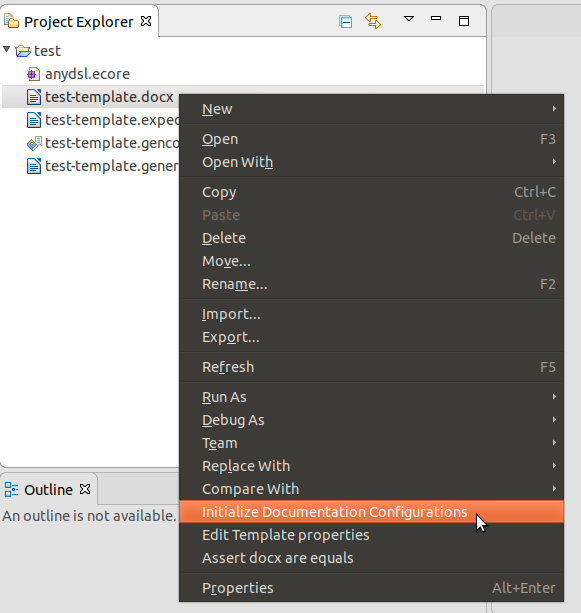The height and width of the screenshot is (613, 581).
Task: Click the Run As submenu arrow
Action: point(554,396)
